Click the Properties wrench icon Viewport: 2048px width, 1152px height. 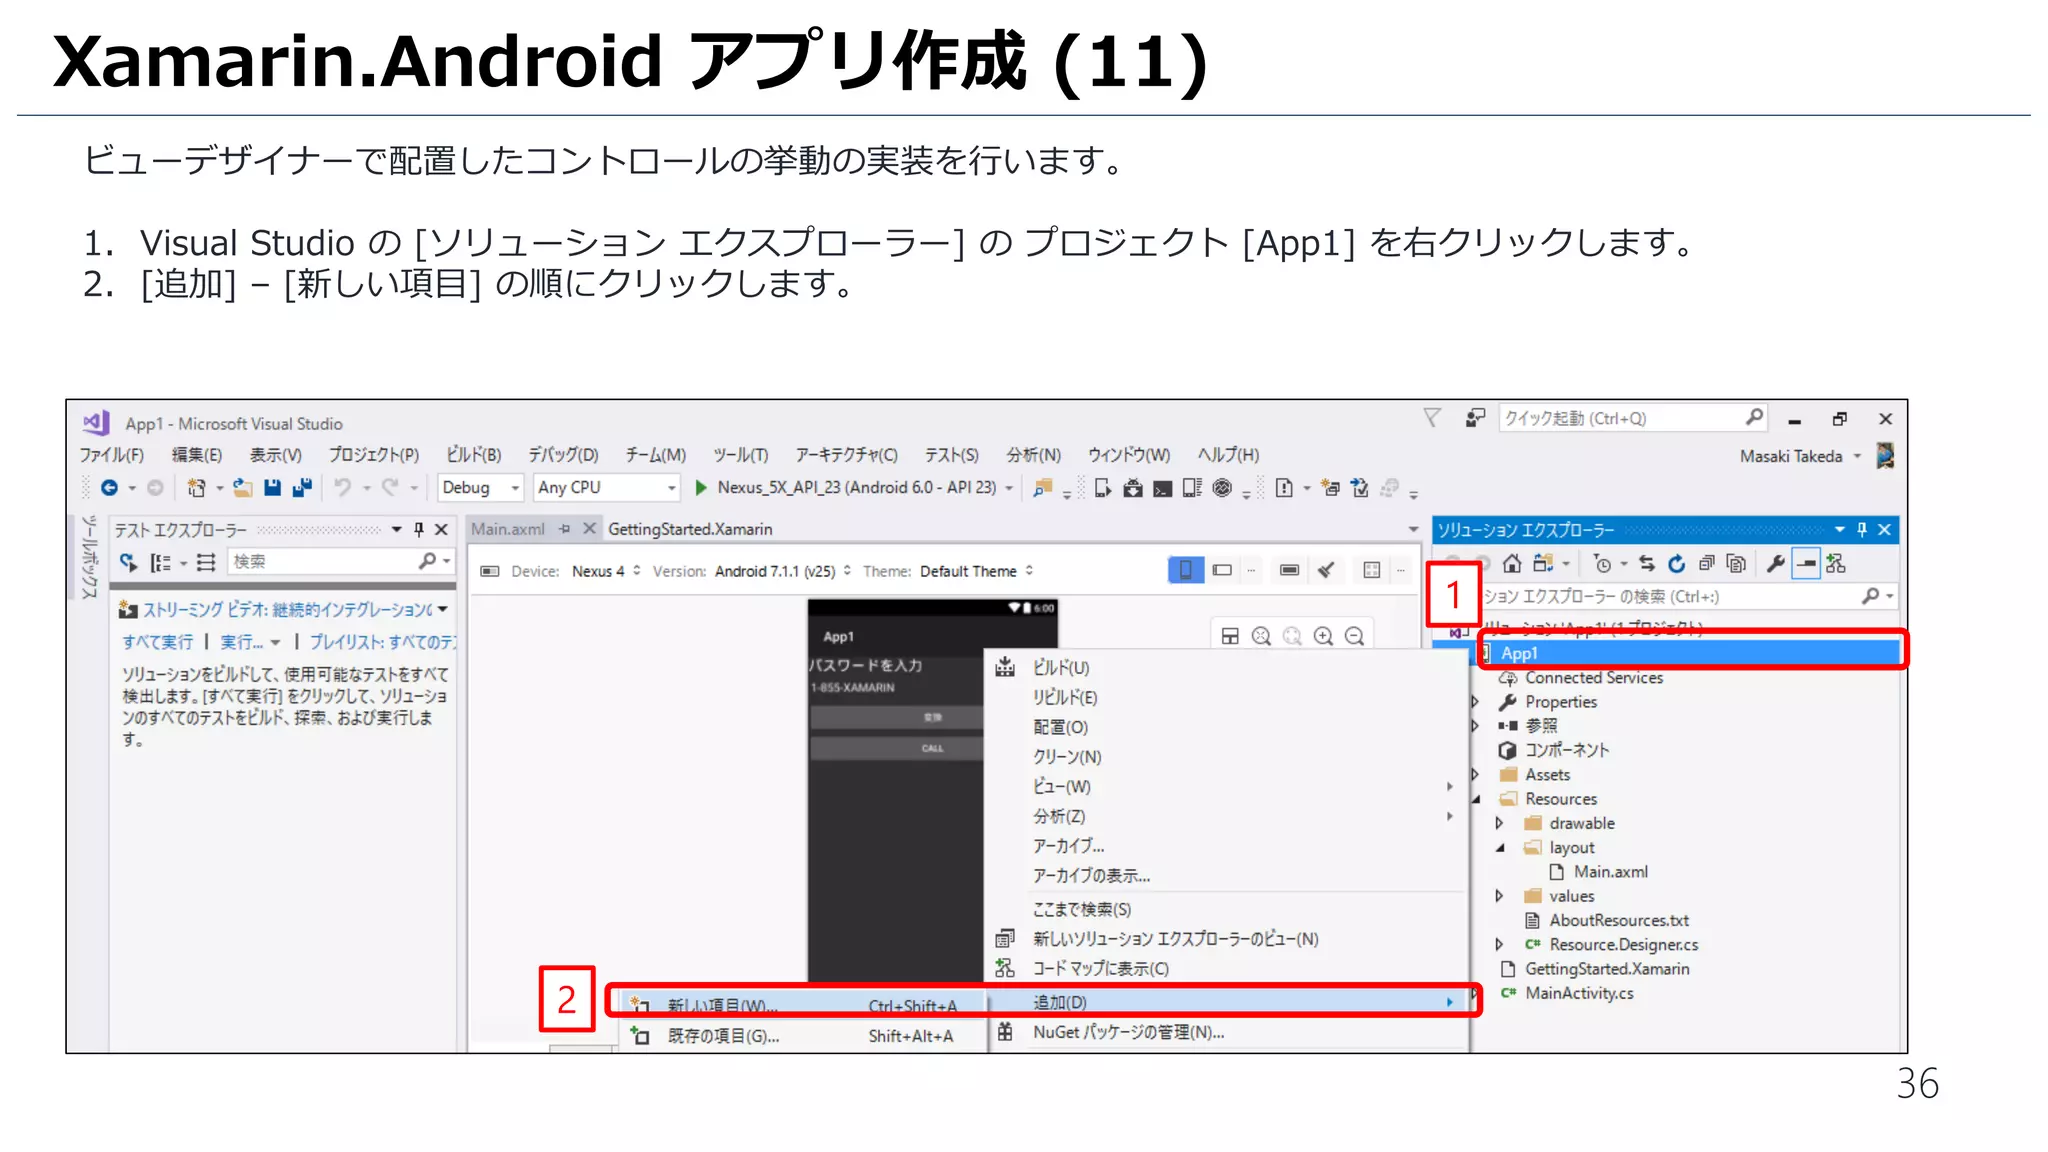(1776, 563)
